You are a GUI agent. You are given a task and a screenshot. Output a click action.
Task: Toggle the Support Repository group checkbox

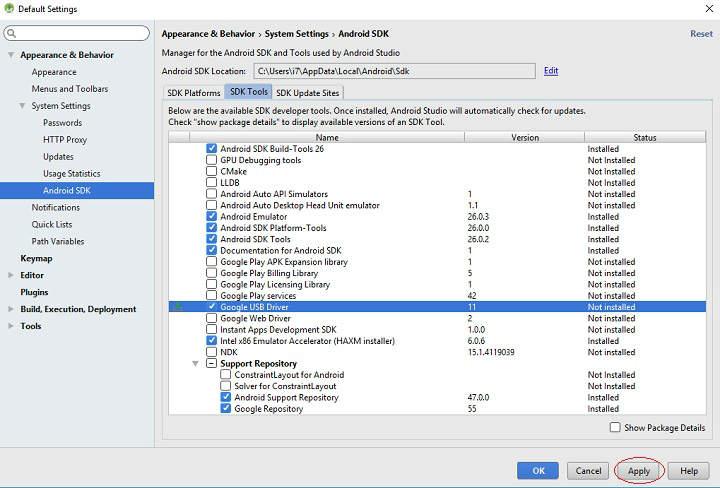pyautogui.click(x=211, y=363)
